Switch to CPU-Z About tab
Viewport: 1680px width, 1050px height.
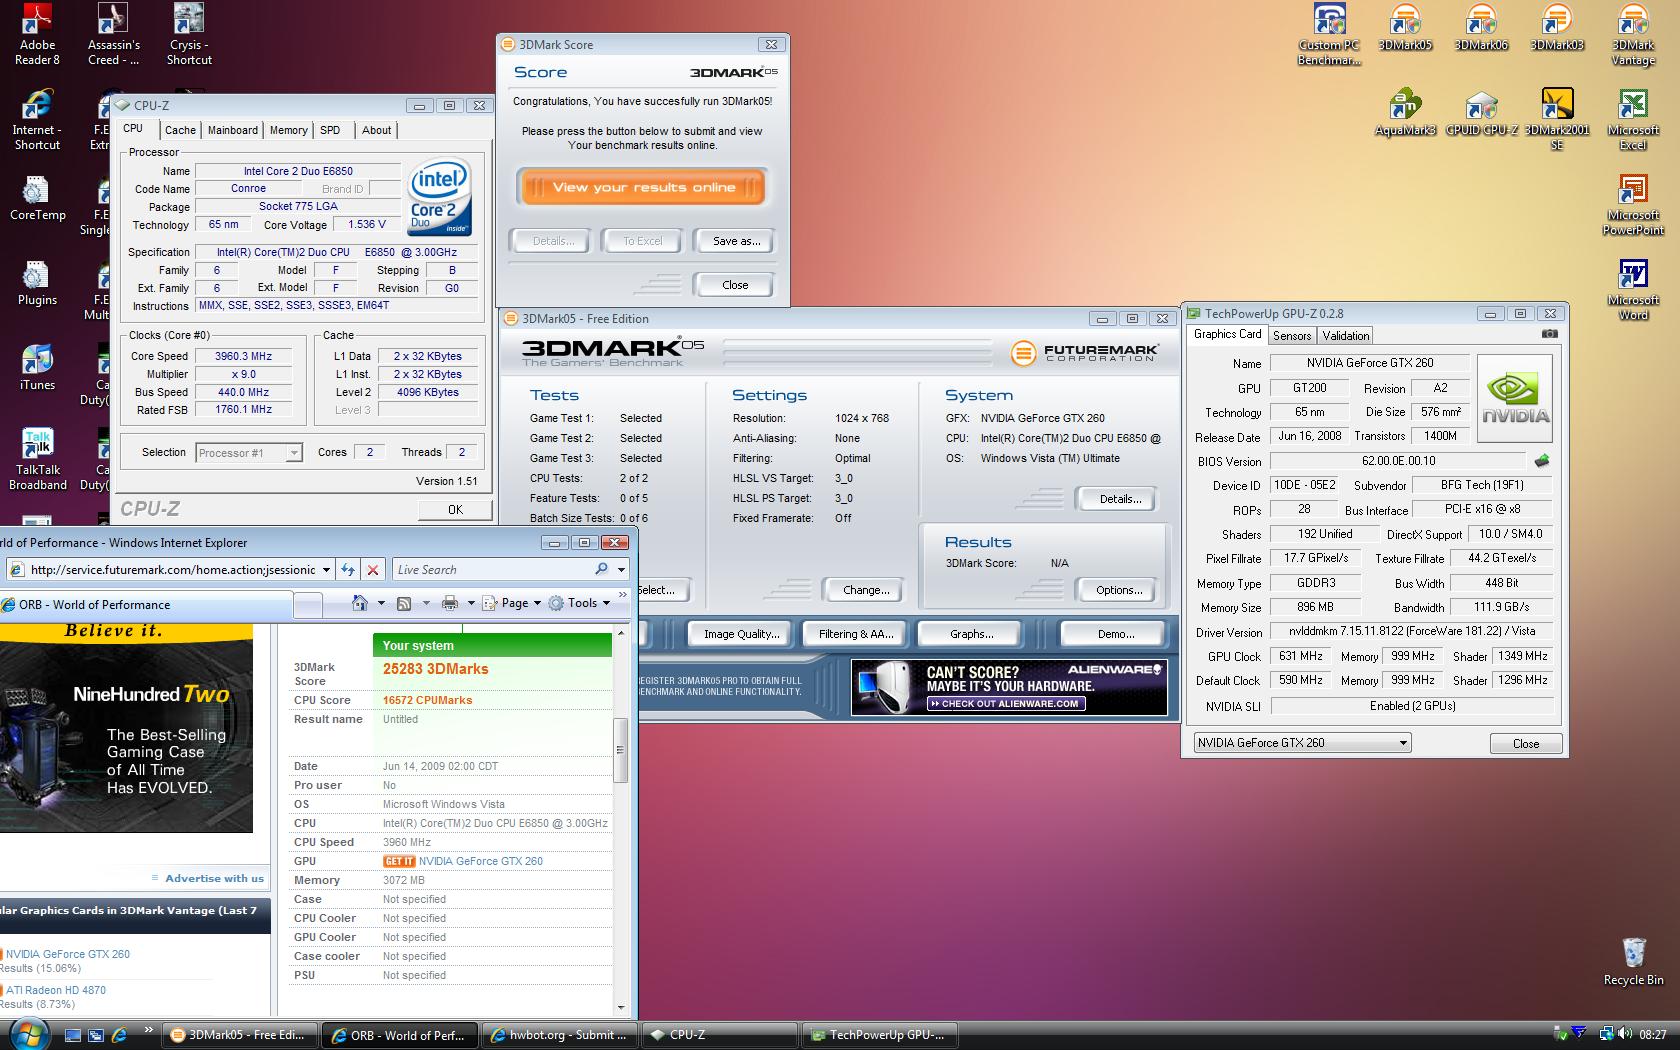point(376,130)
